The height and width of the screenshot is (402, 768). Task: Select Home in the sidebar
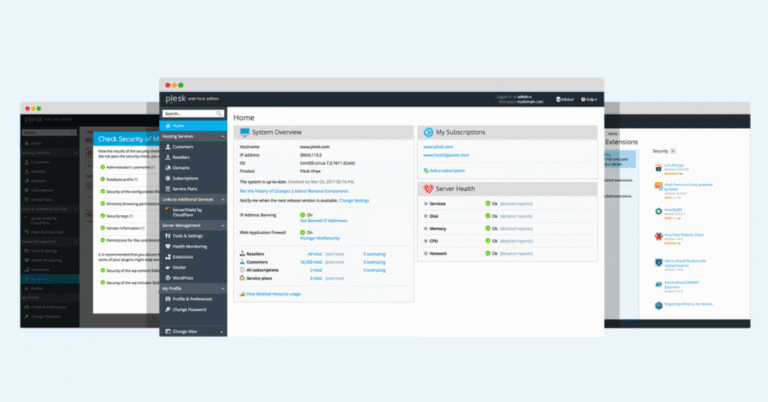(x=178, y=125)
